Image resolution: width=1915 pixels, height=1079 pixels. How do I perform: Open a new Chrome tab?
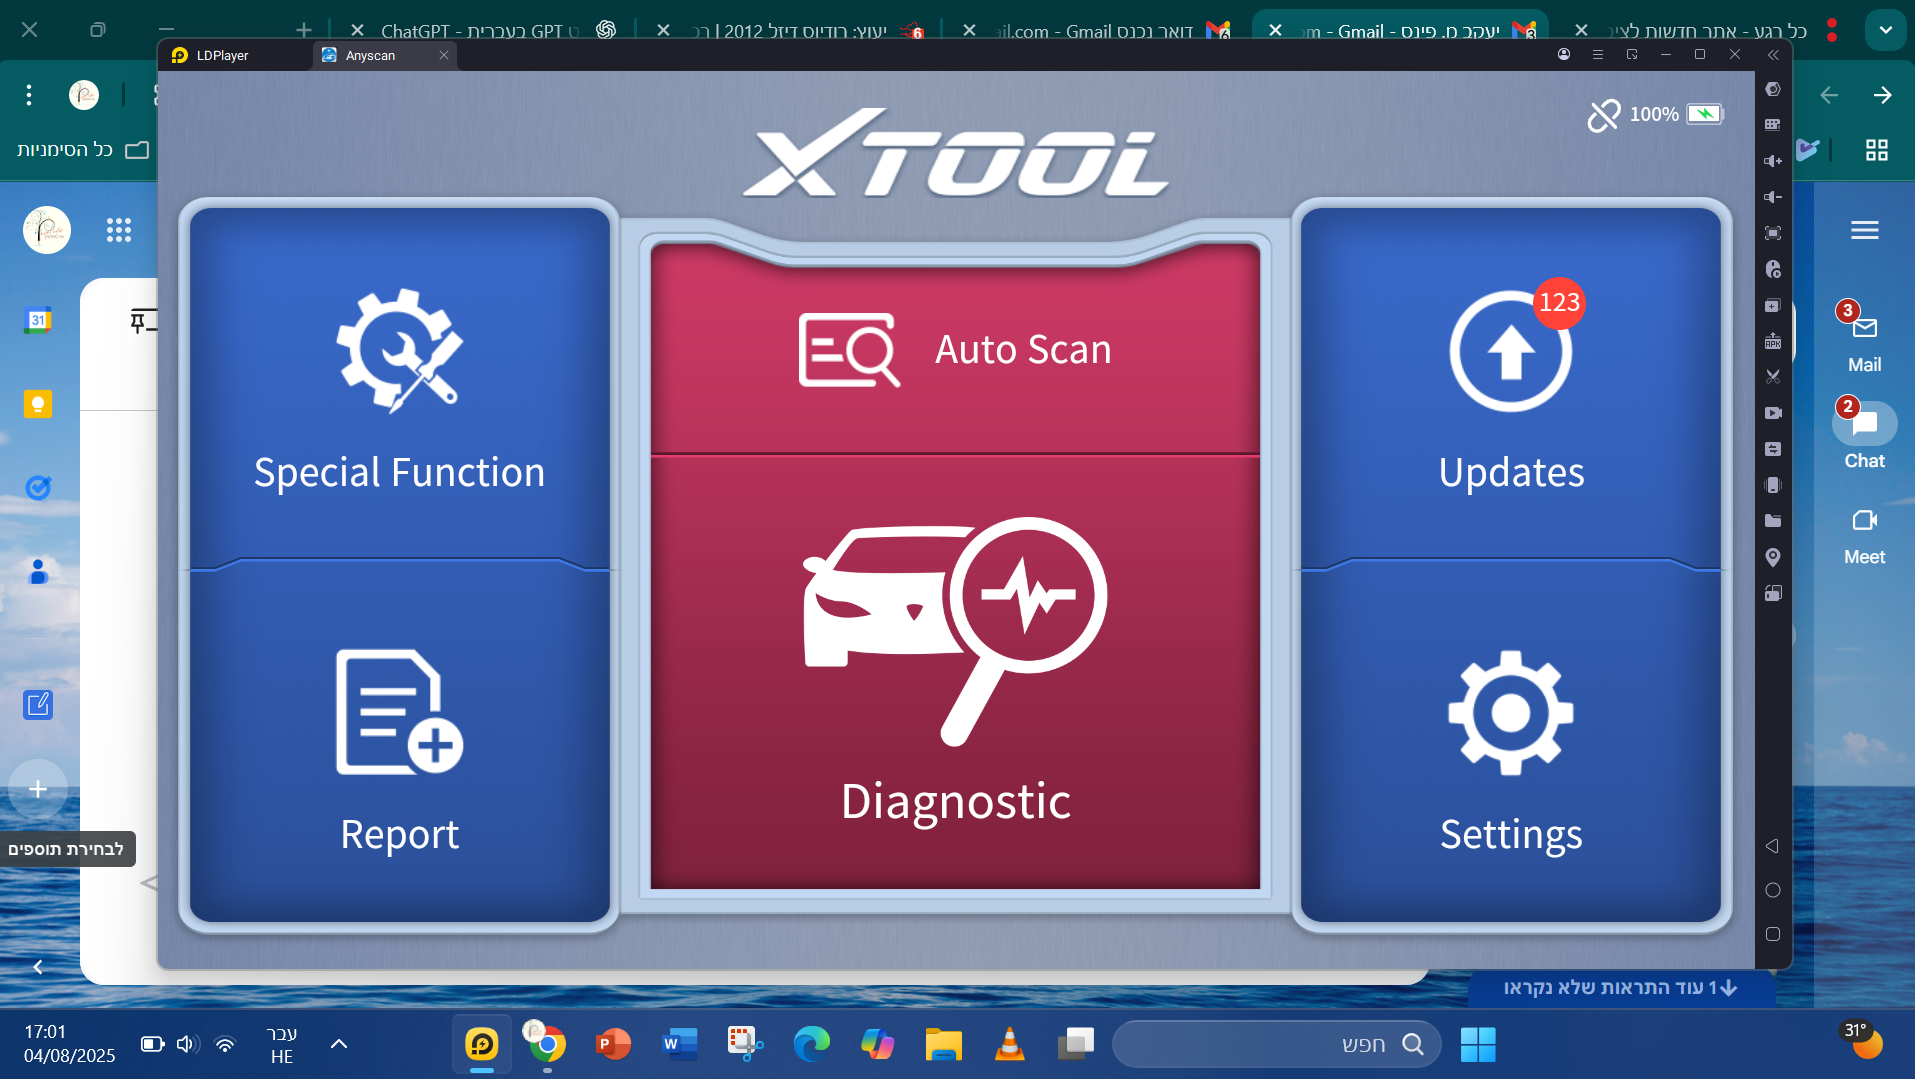[x=304, y=30]
